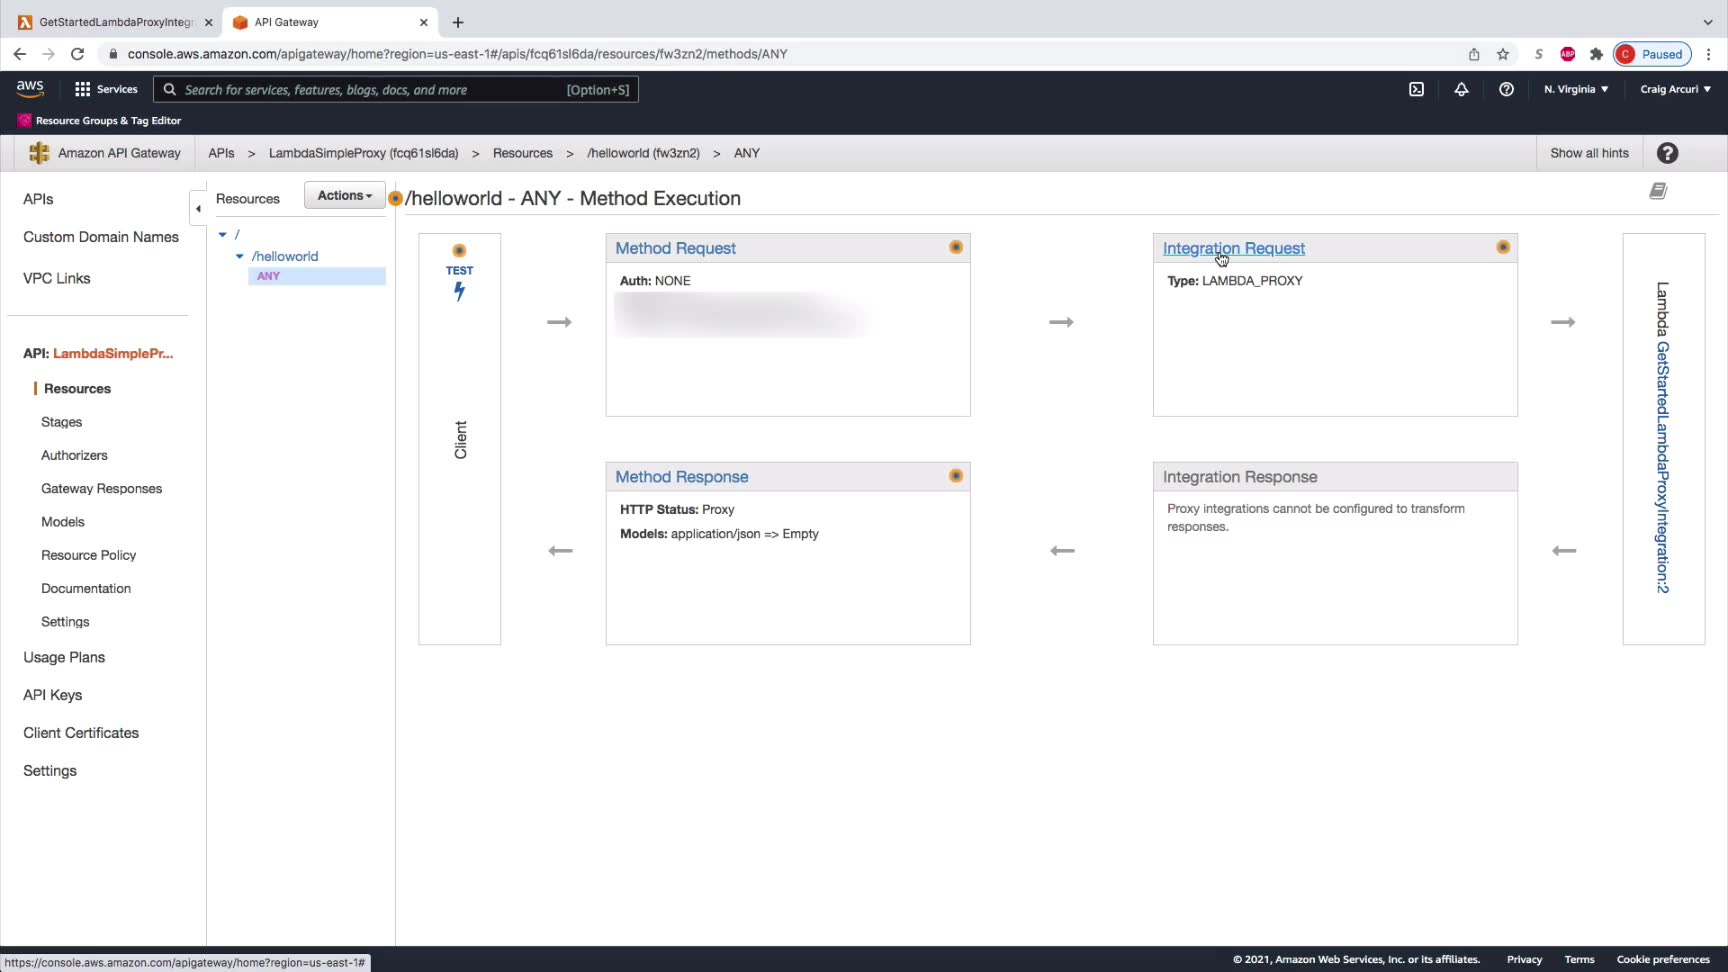Click the AWS logo

[x=30, y=89]
